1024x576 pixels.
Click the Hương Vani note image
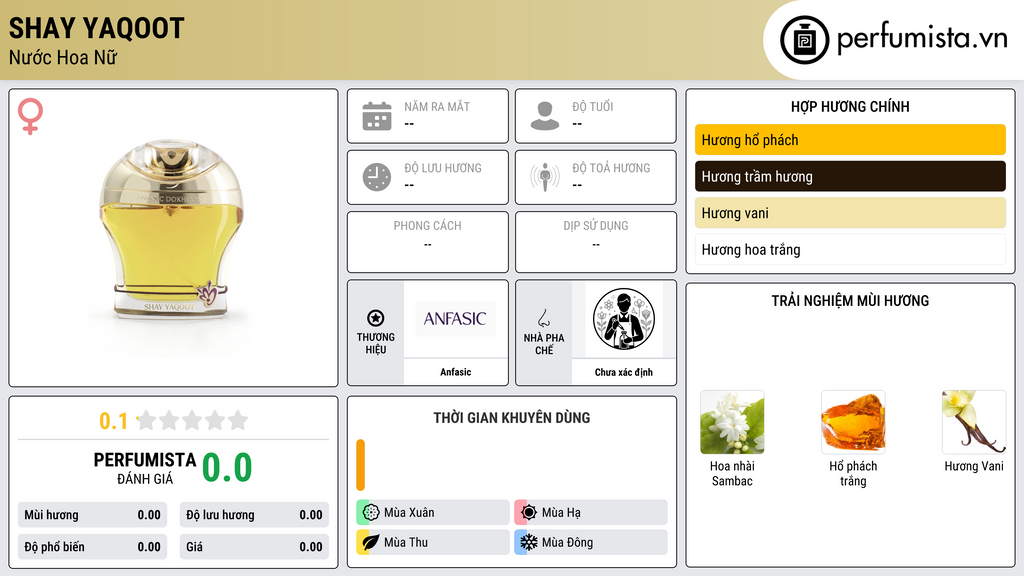coord(974,422)
